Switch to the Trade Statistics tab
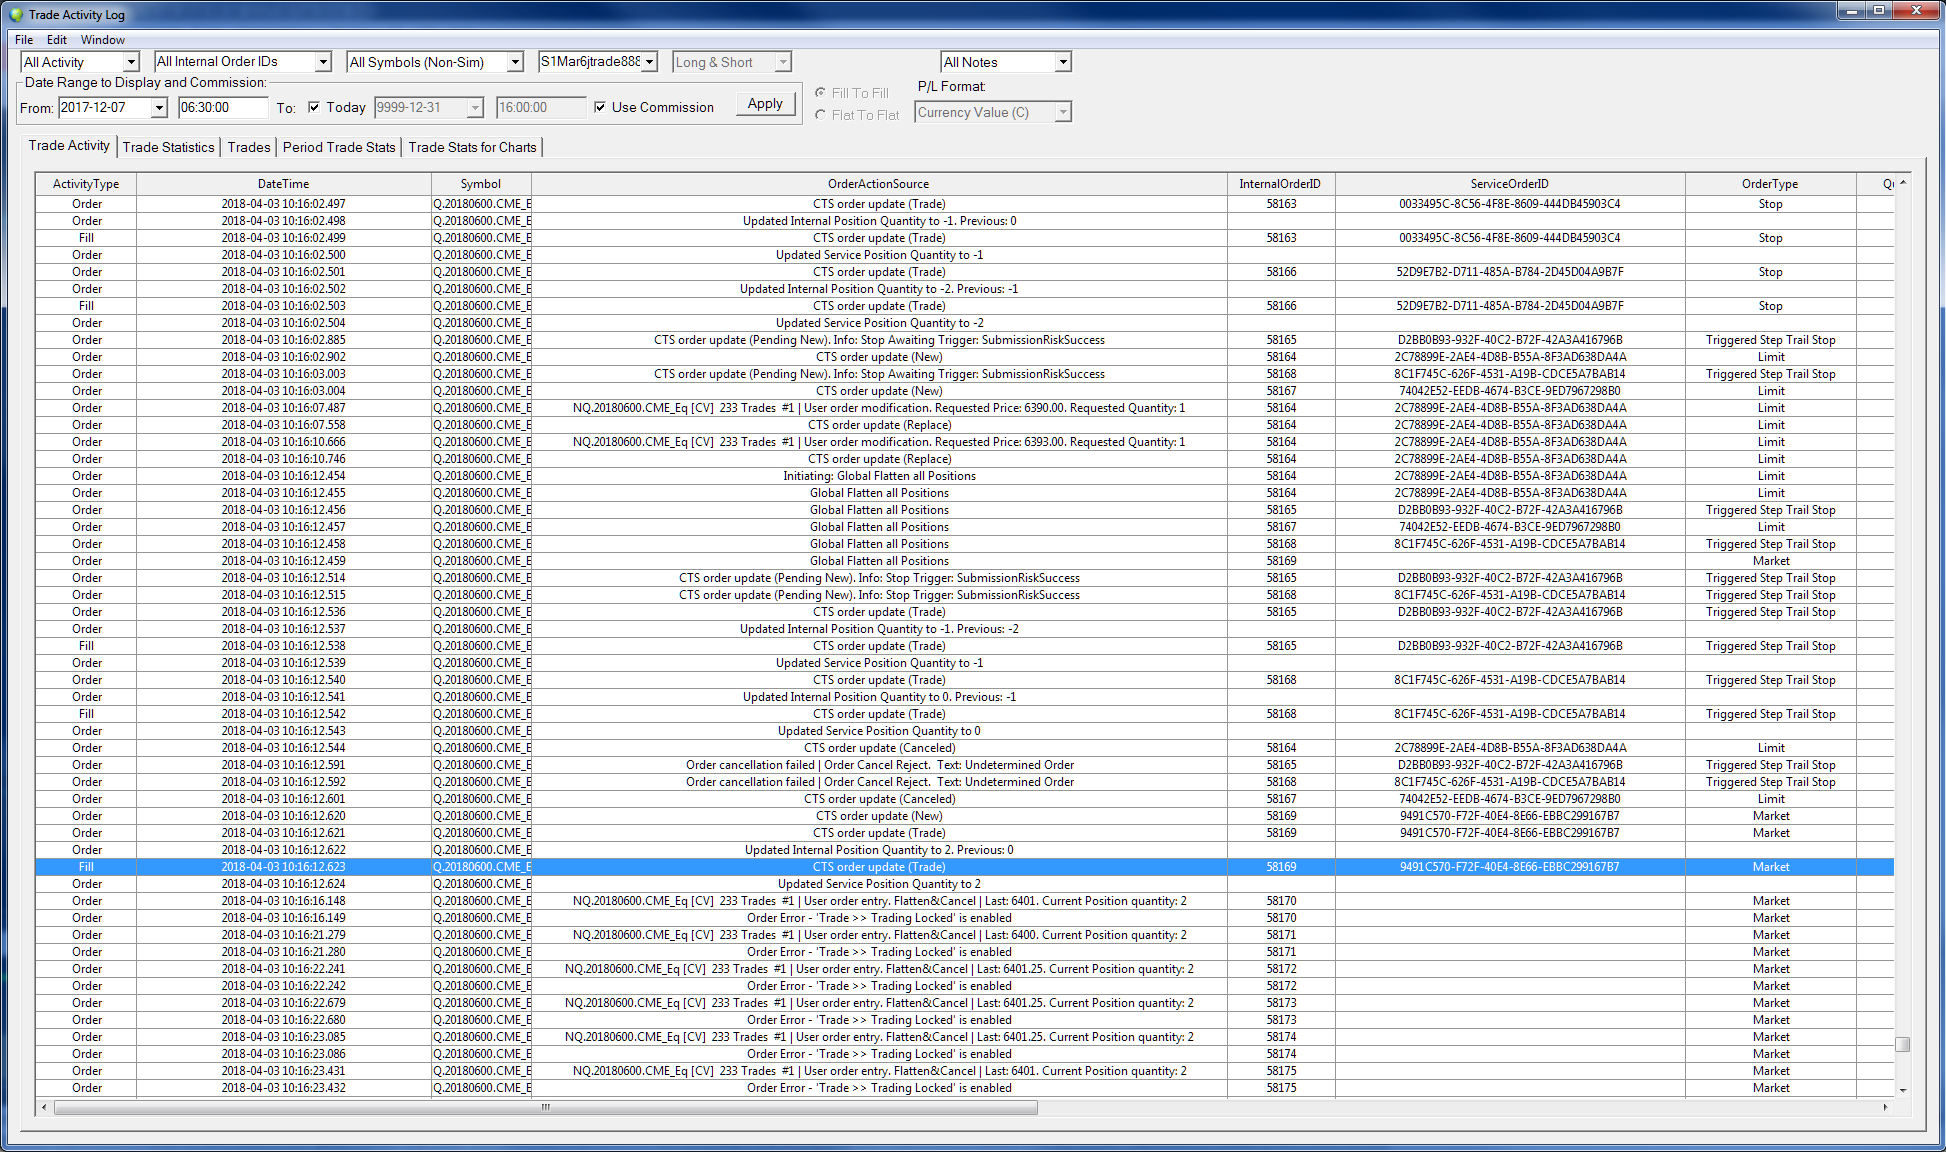Screen dimensions: 1946x1152 [x=168, y=147]
